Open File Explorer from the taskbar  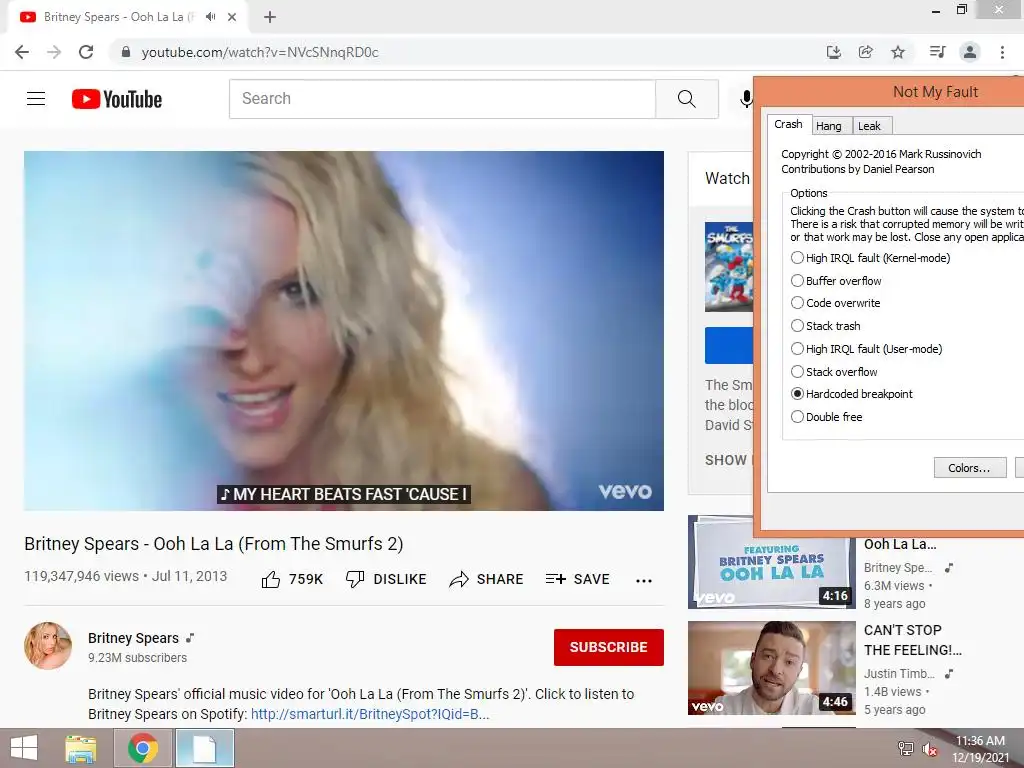82,748
